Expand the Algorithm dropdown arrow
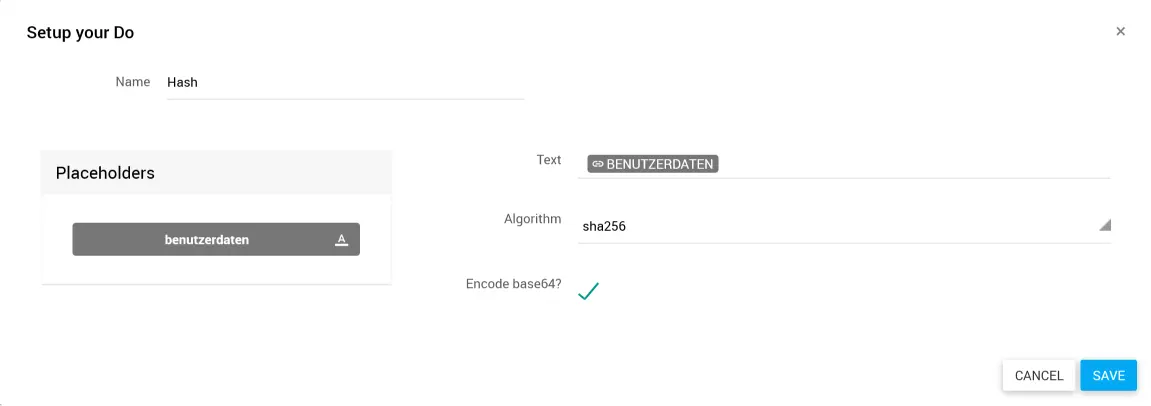 tap(1104, 225)
